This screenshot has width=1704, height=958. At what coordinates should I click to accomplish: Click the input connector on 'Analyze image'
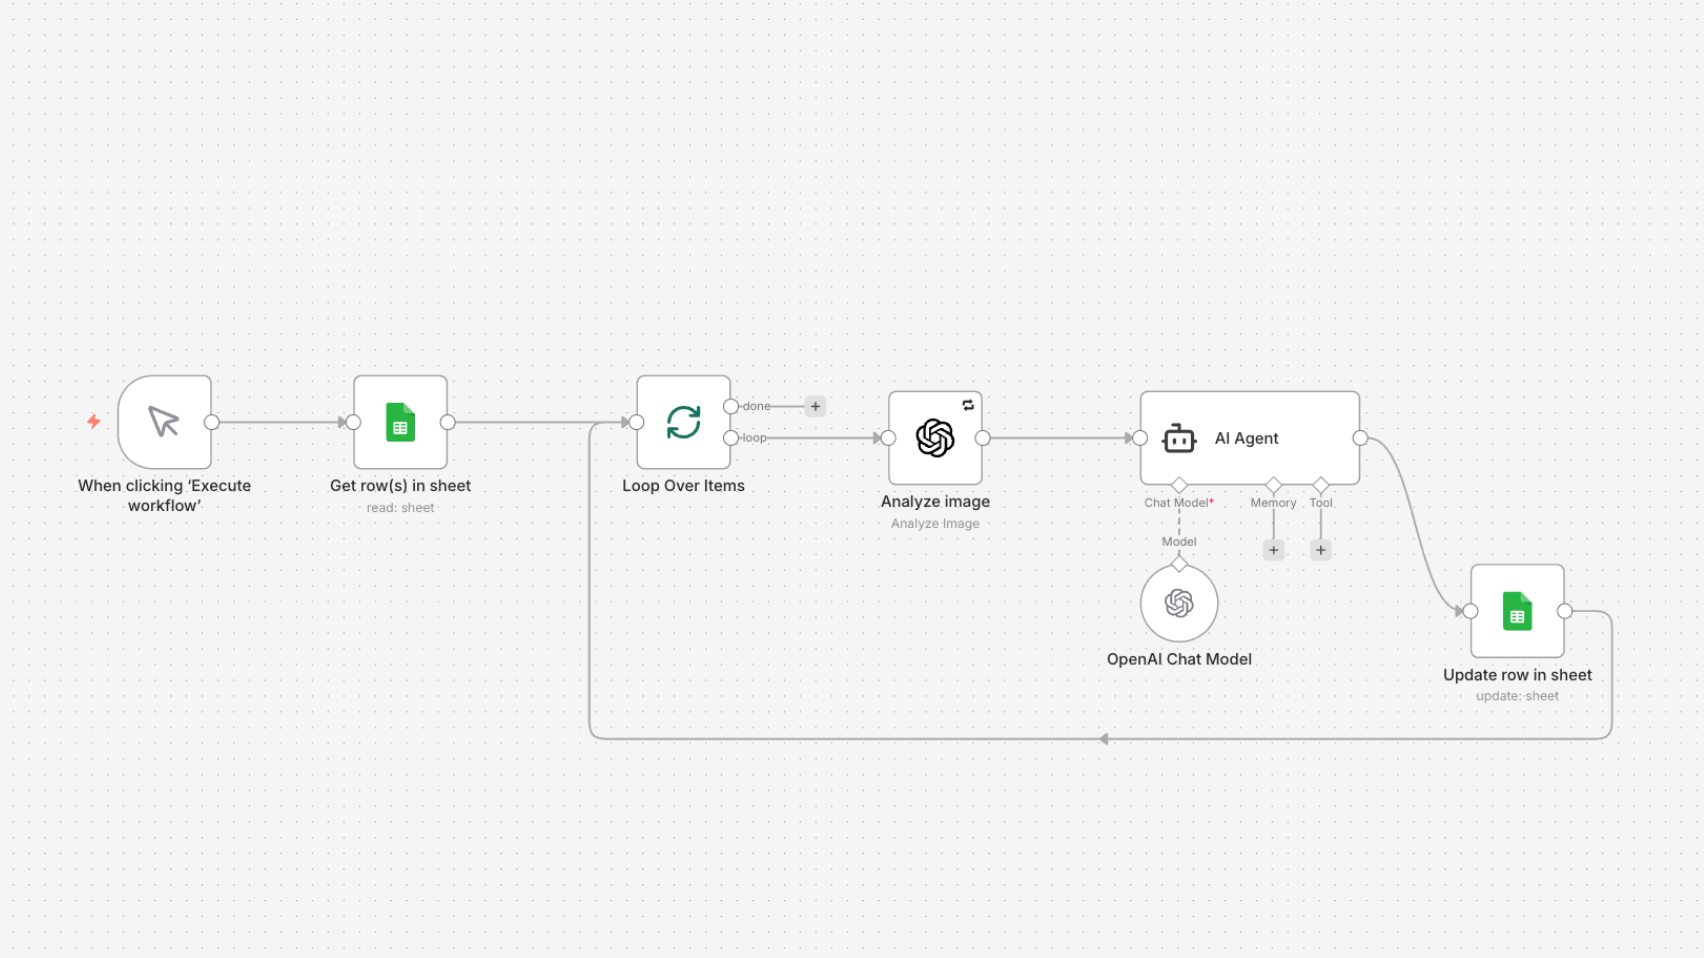(x=886, y=437)
